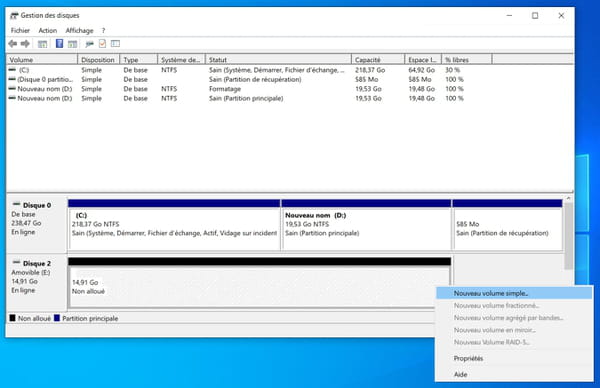Minimize the Gestion des disques window
The image size is (600, 388).
pyautogui.click(x=509, y=16)
